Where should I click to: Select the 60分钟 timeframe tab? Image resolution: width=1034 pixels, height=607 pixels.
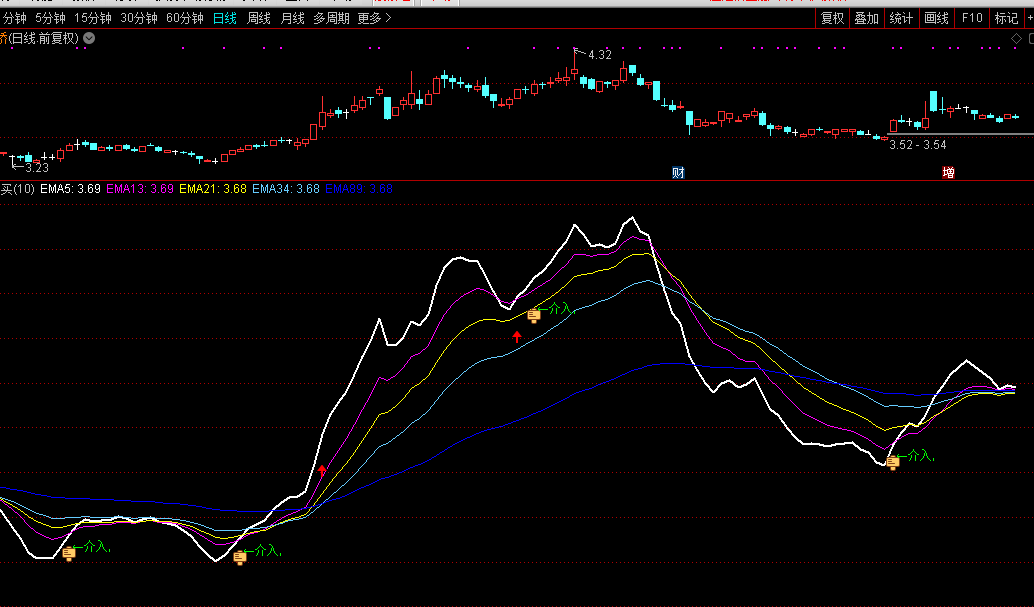coord(184,18)
